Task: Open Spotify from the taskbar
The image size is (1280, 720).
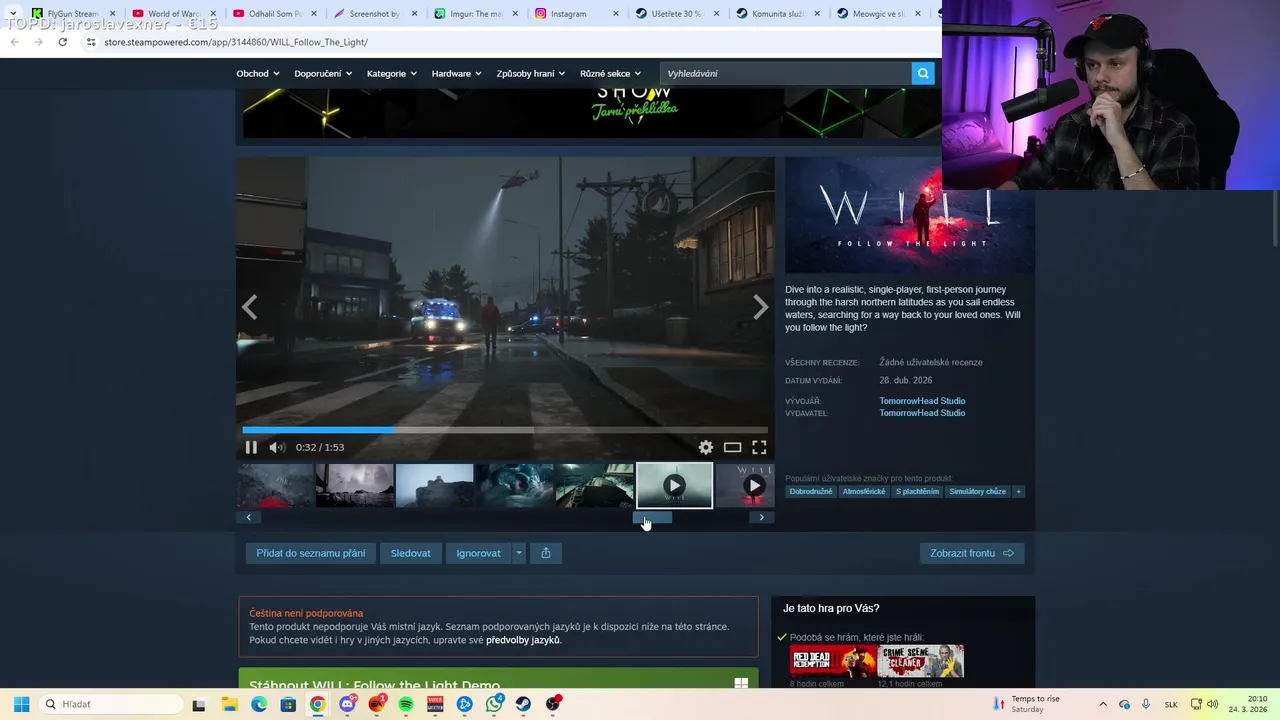Action: click(x=406, y=704)
